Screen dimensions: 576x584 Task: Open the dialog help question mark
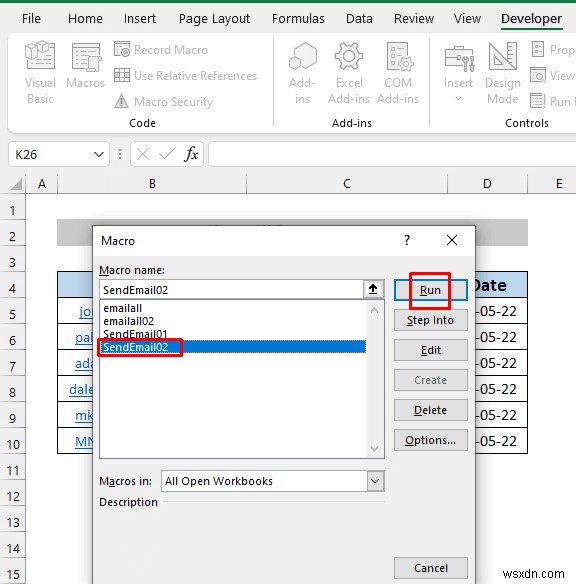(x=407, y=240)
